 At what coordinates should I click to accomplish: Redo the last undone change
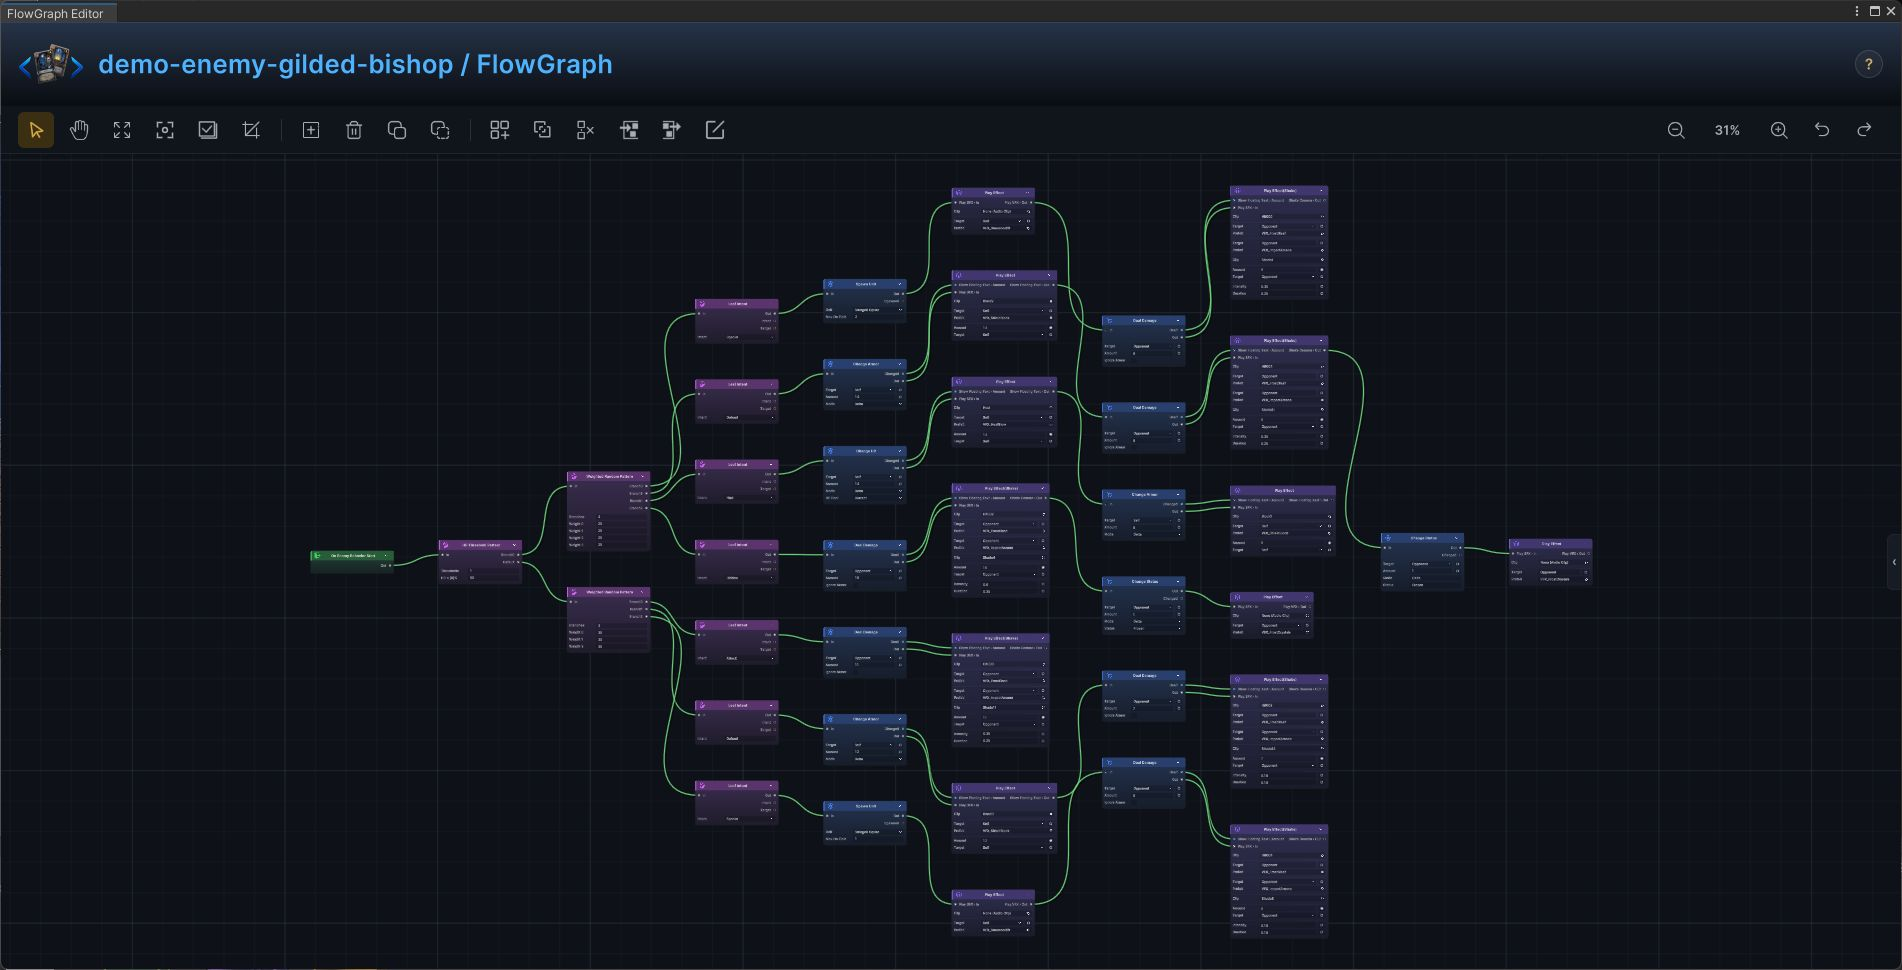tap(1864, 130)
